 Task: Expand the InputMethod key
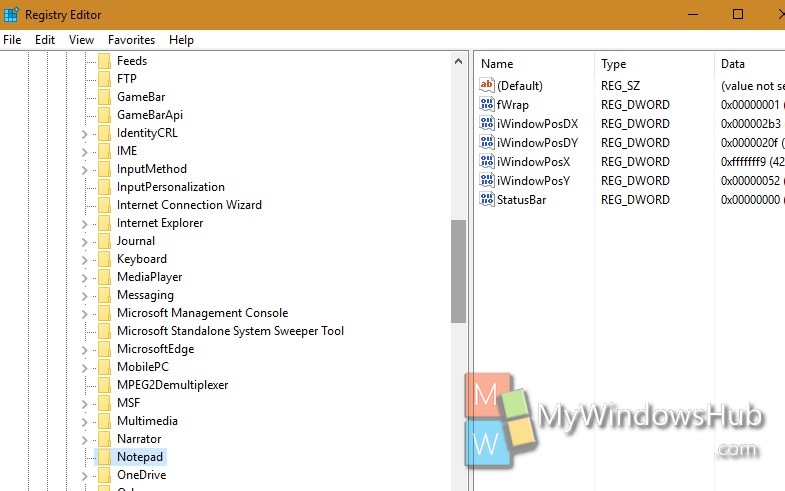coord(84,170)
